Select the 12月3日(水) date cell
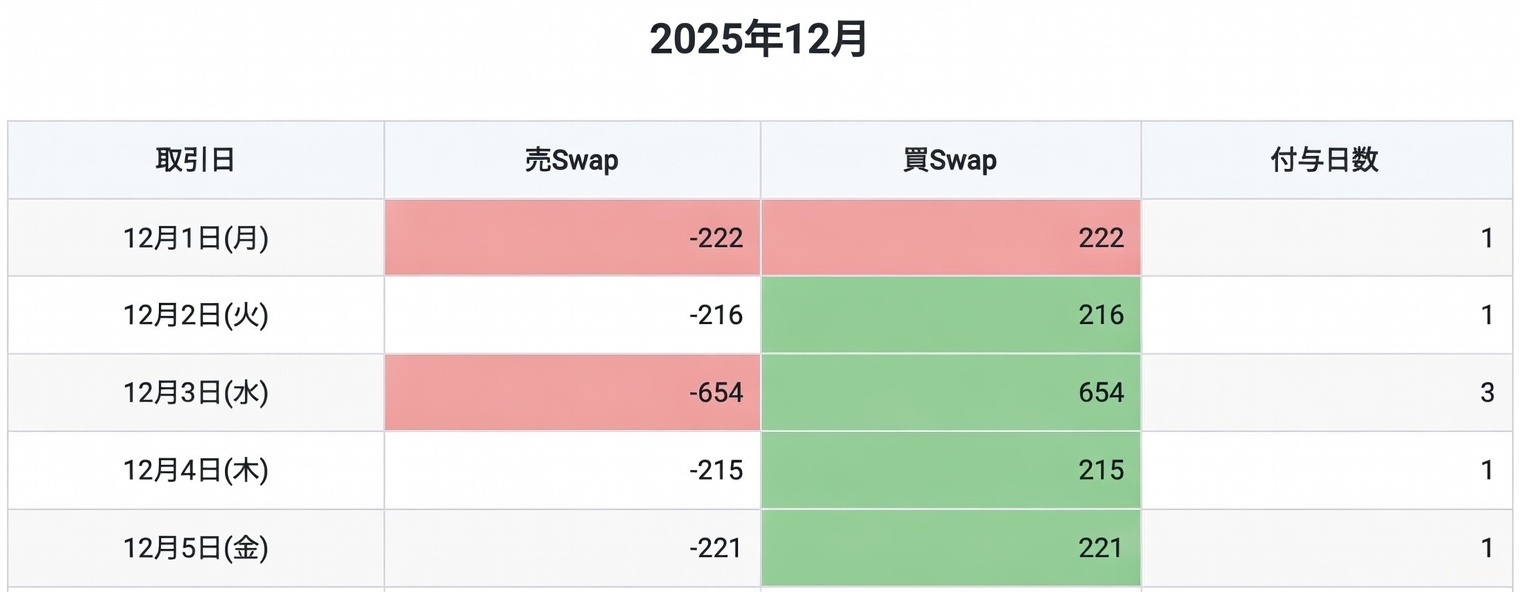The height and width of the screenshot is (592, 1520). click(x=195, y=393)
